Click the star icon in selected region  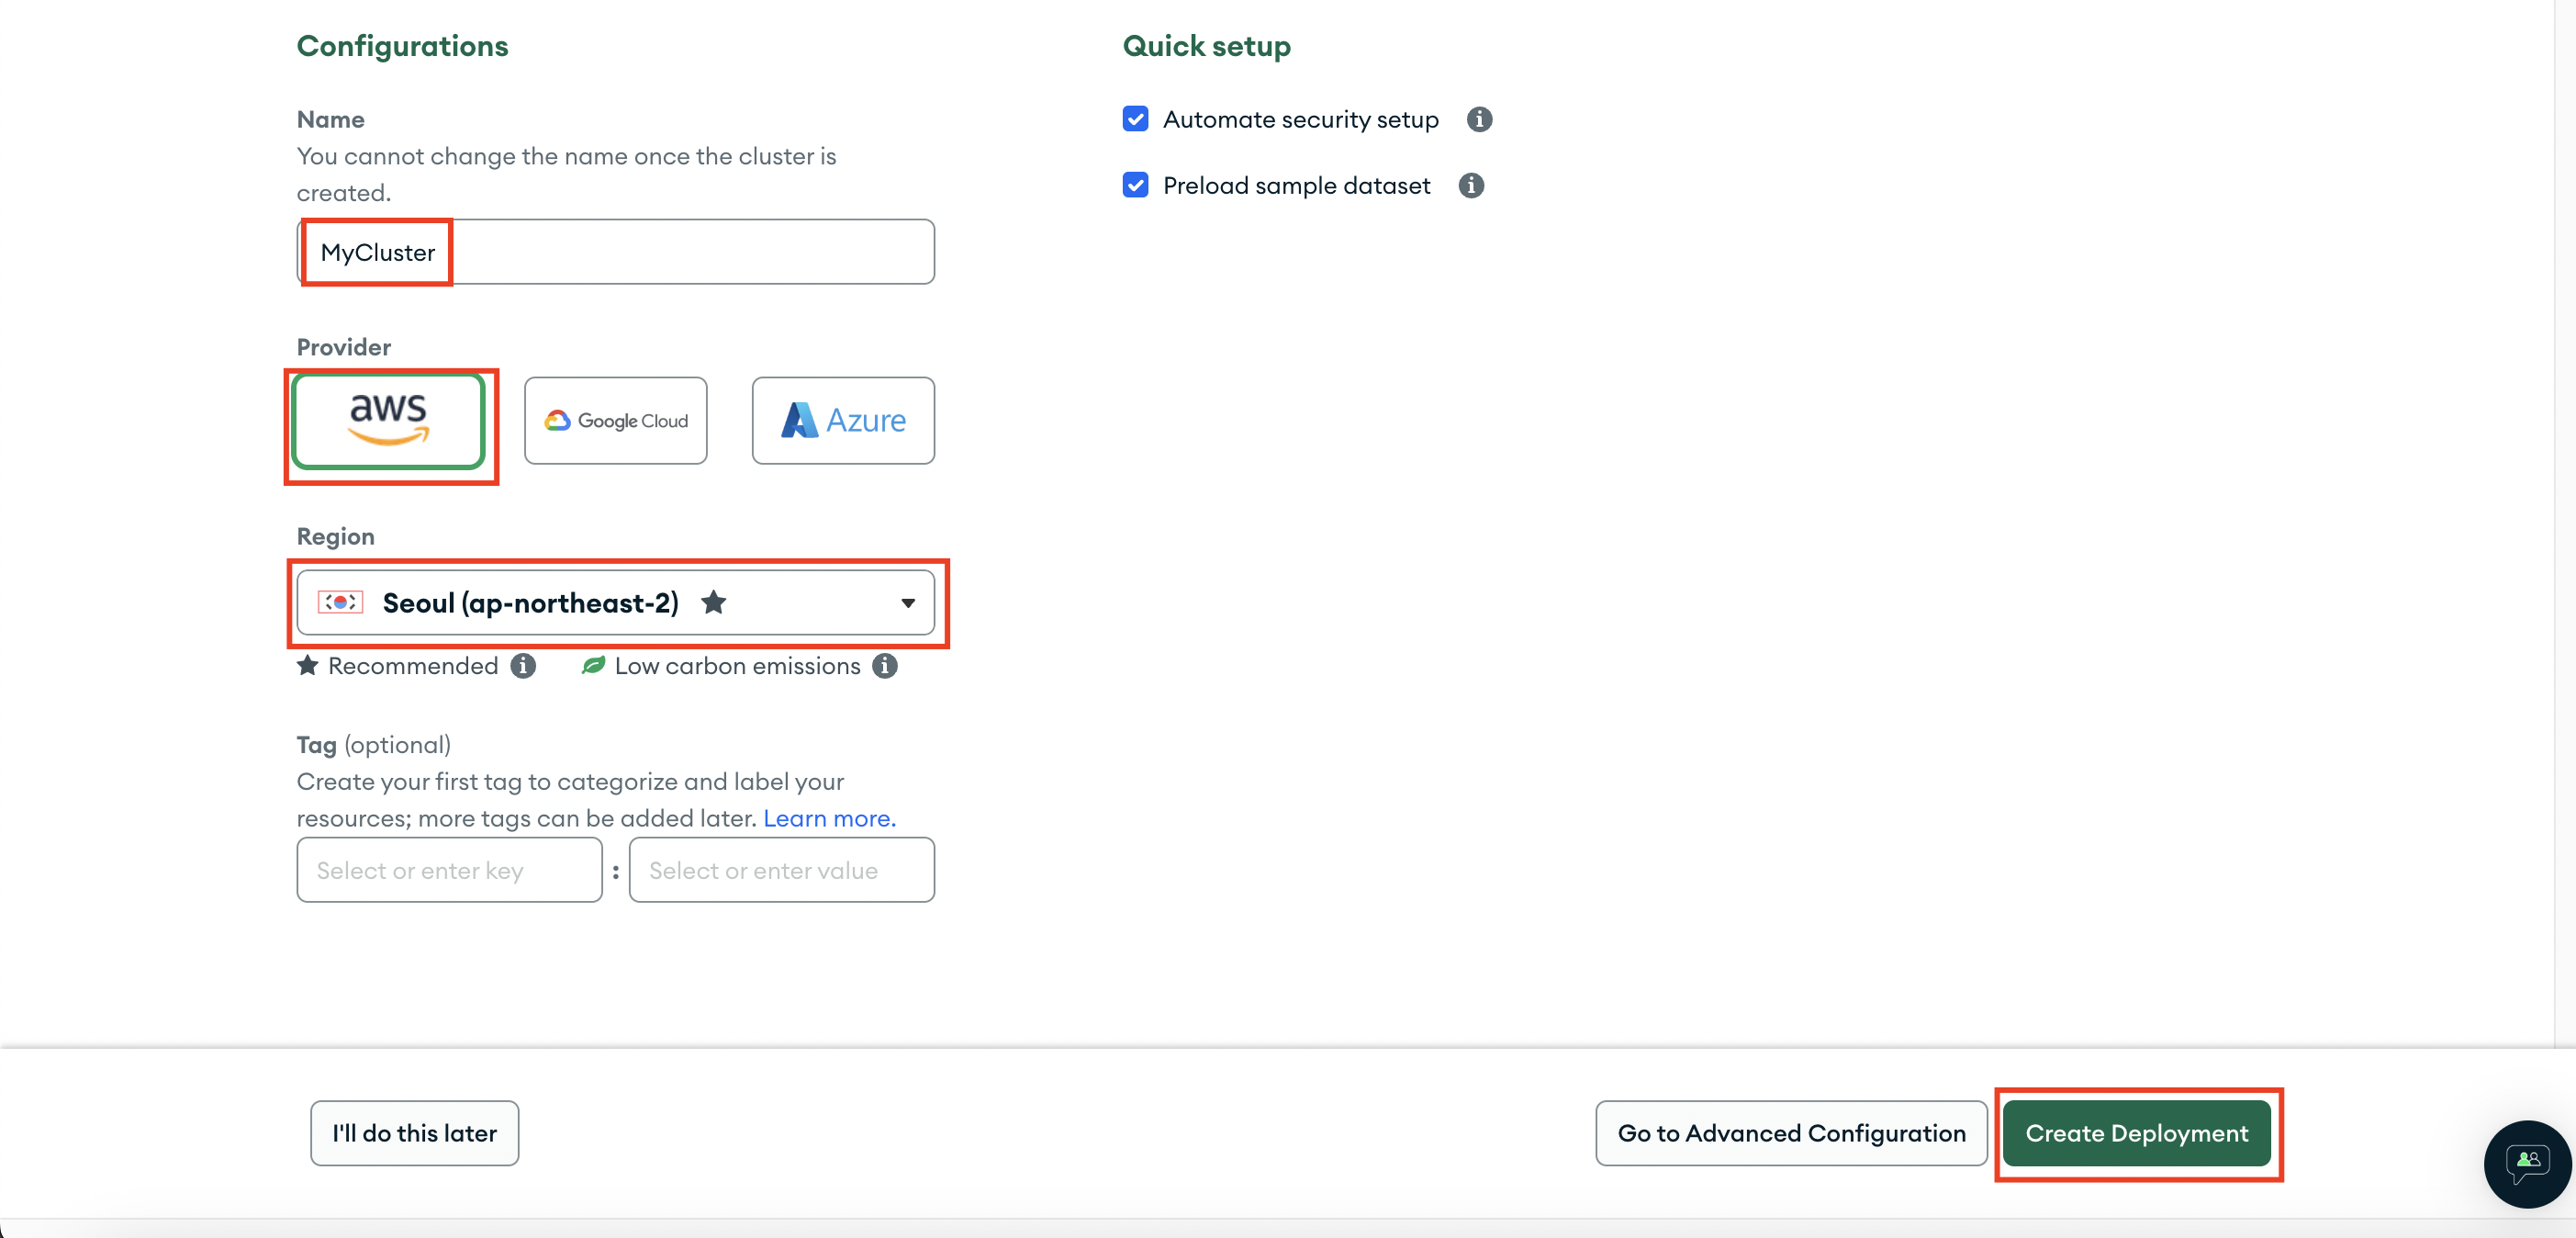713,603
